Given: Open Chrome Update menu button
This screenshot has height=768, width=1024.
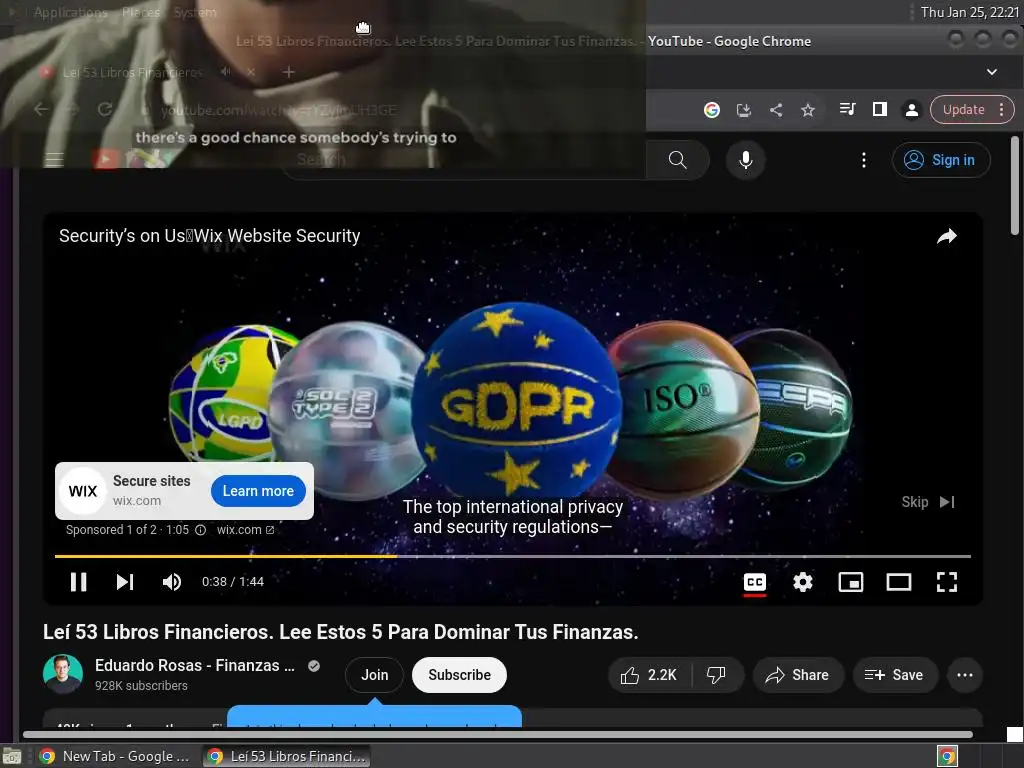Looking at the screenshot, I should (972, 110).
